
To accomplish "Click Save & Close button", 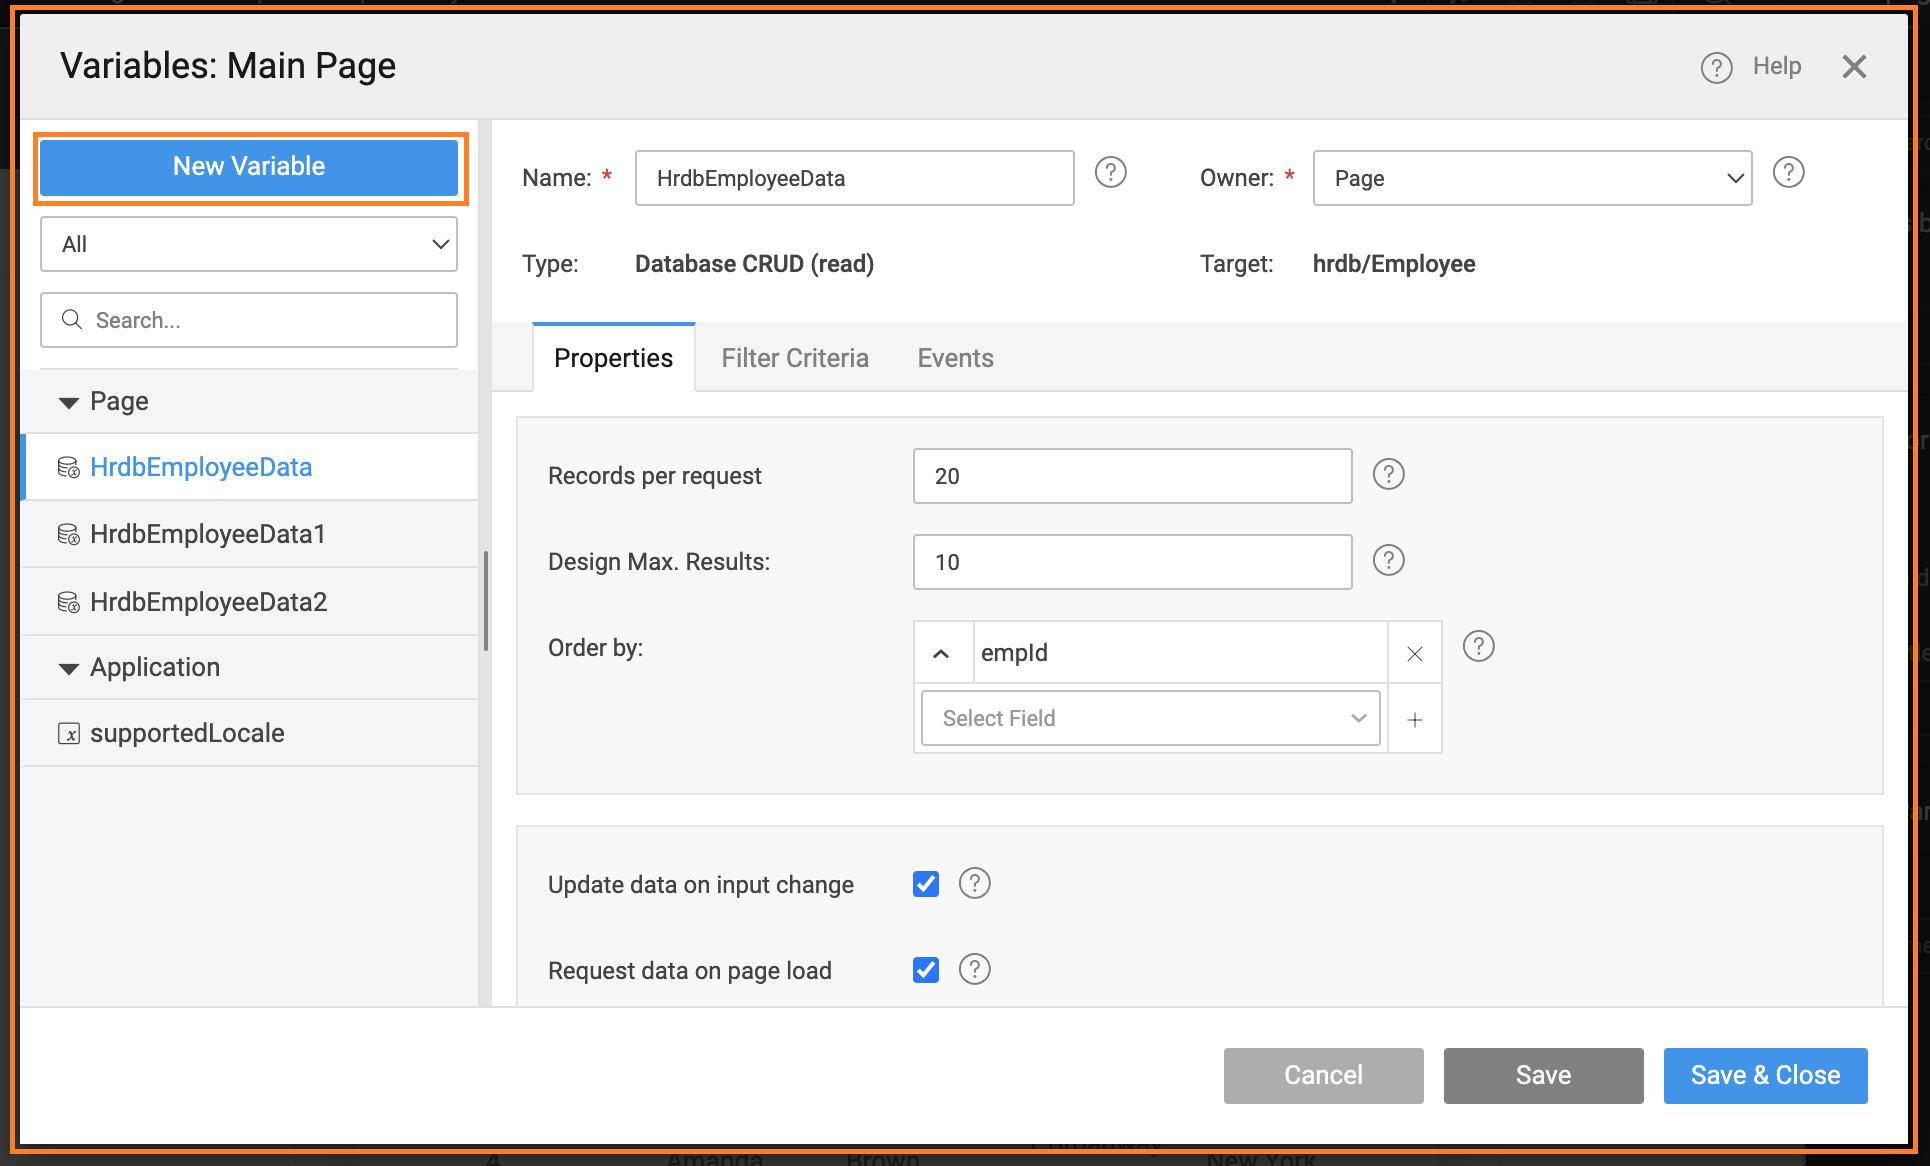I will coord(1766,1075).
